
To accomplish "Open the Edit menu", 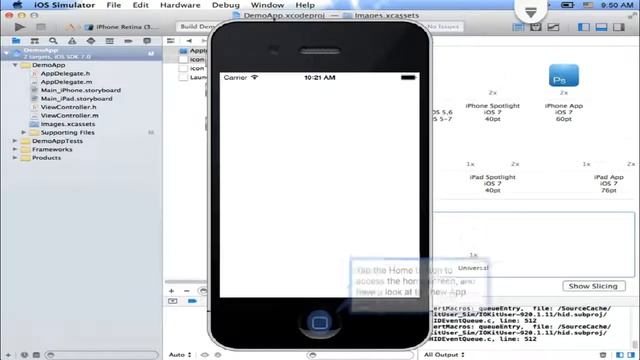I will tap(140, 5).
